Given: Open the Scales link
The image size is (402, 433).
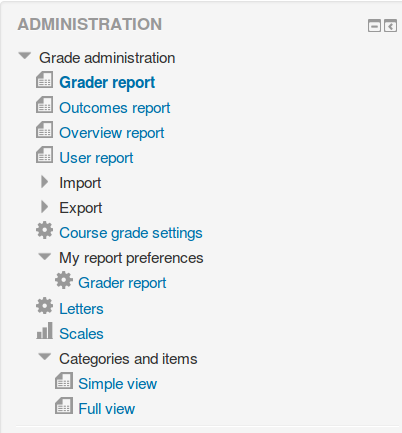Looking at the screenshot, I should coord(81,334).
